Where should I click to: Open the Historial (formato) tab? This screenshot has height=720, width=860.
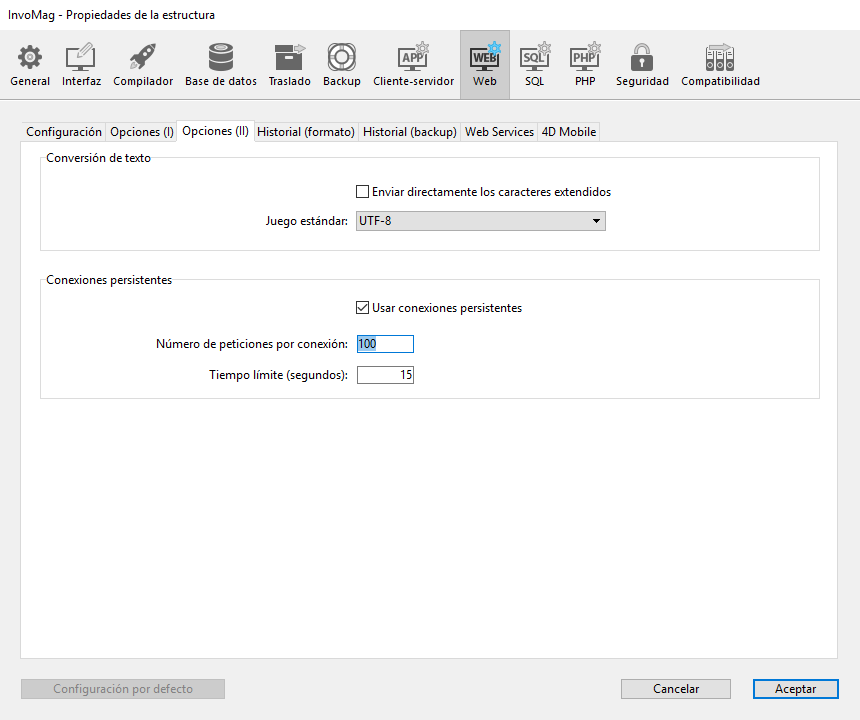tap(306, 132)
